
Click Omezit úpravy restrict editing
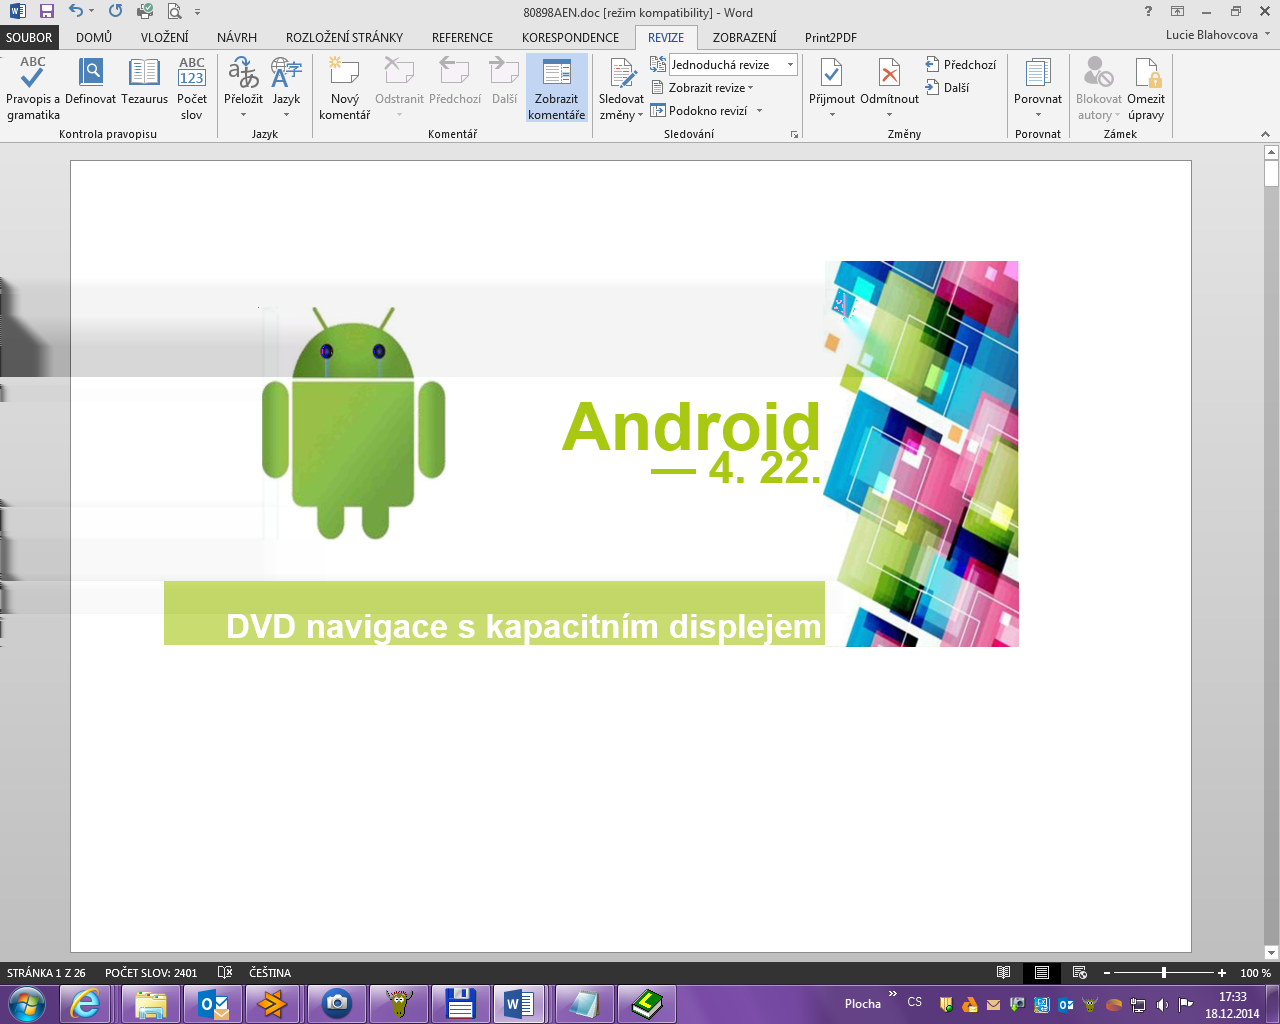(1146, 88)
